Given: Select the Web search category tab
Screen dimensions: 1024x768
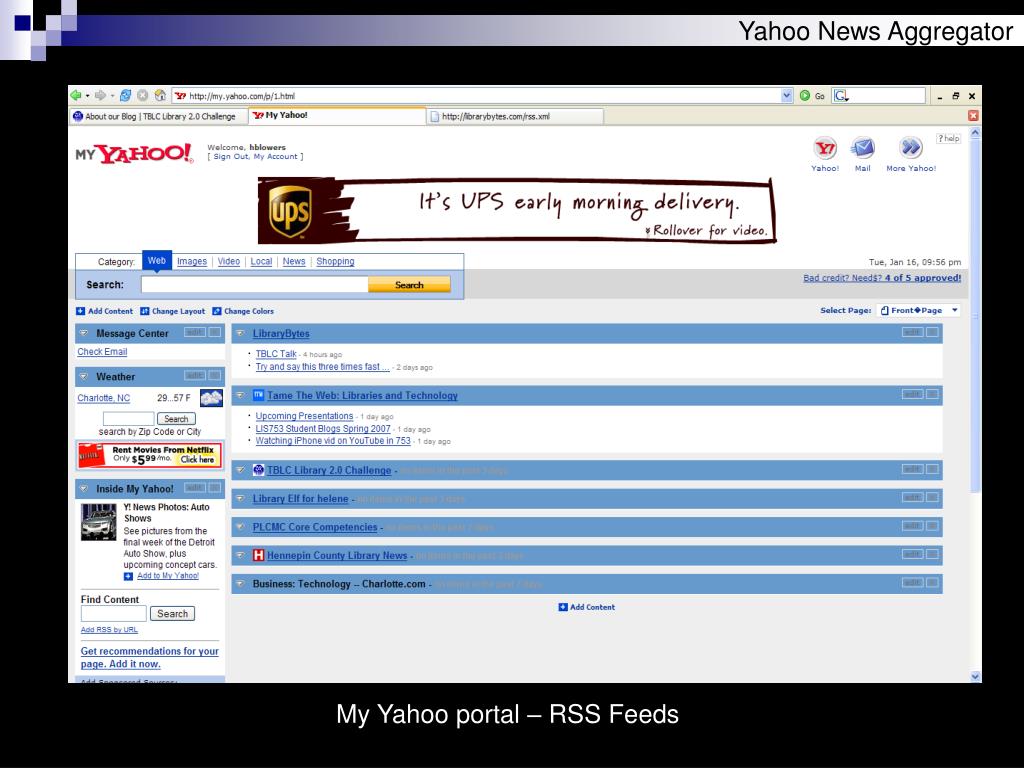Looking at the screenshot, I should click(x=157, y=261).
